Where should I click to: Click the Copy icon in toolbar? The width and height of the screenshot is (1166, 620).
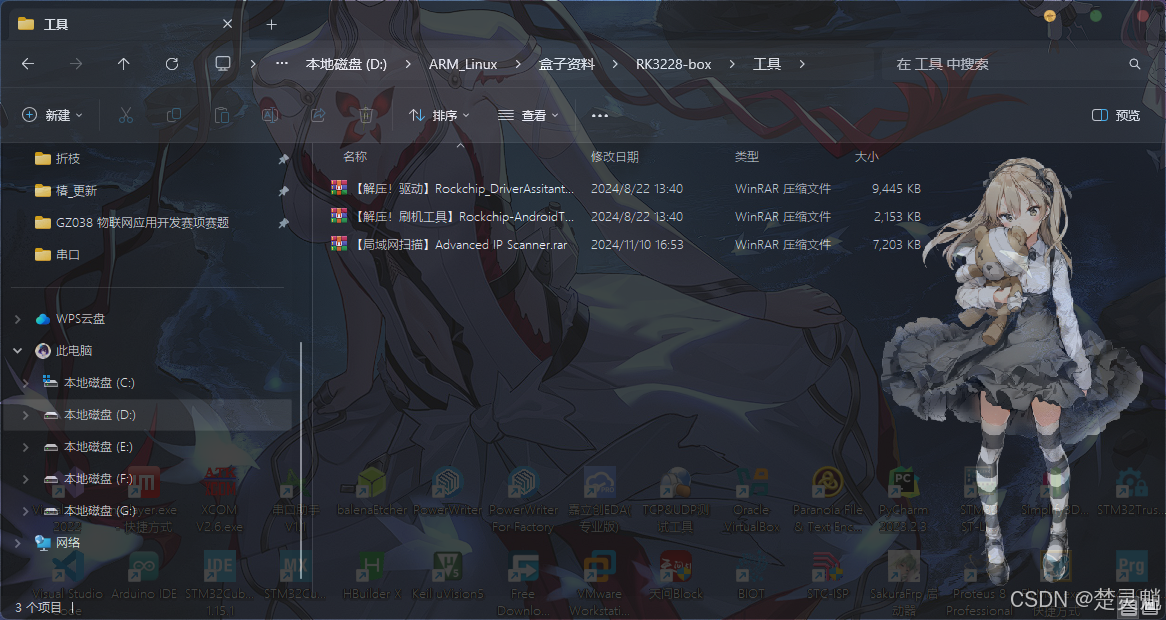[x=174, y=114]
